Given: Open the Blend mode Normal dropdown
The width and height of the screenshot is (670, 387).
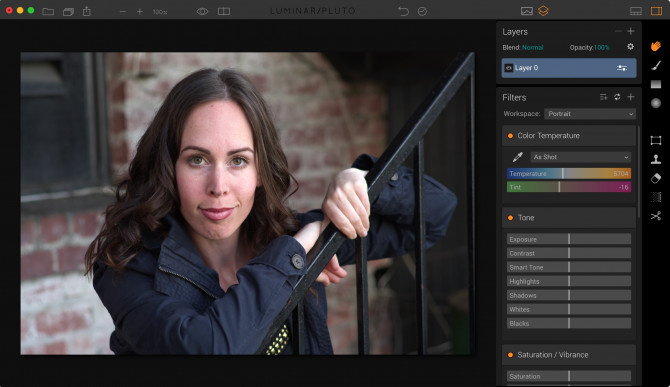Looking at the screenshot, I should click(532, 47).
